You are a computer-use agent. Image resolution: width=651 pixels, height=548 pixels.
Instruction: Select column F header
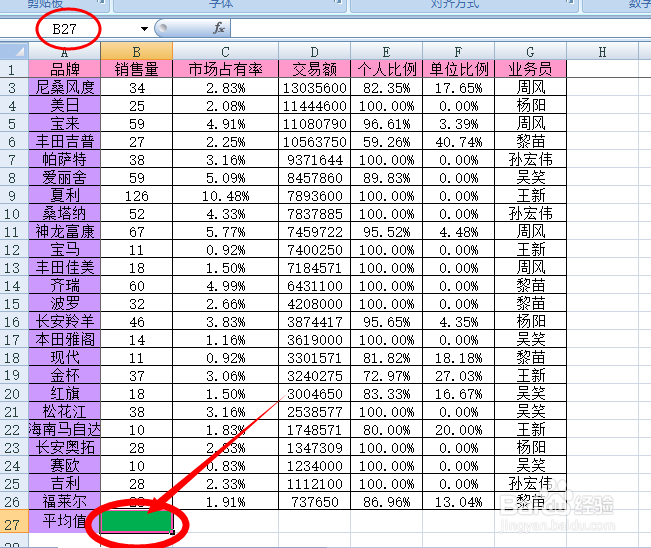pos(458,51)
